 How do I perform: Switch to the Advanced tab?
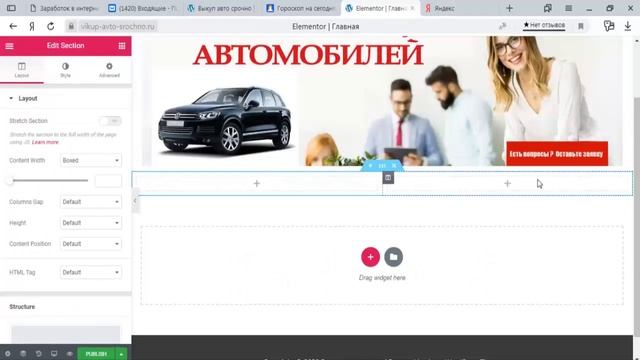click(109, 70)
